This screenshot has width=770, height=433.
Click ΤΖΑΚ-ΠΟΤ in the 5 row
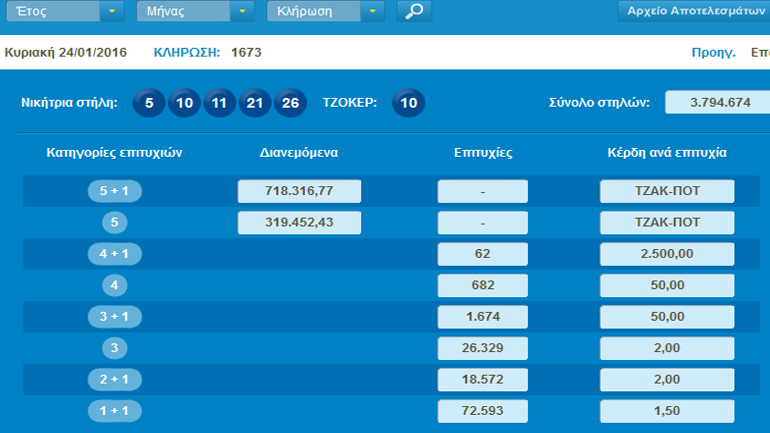[667, 222]
